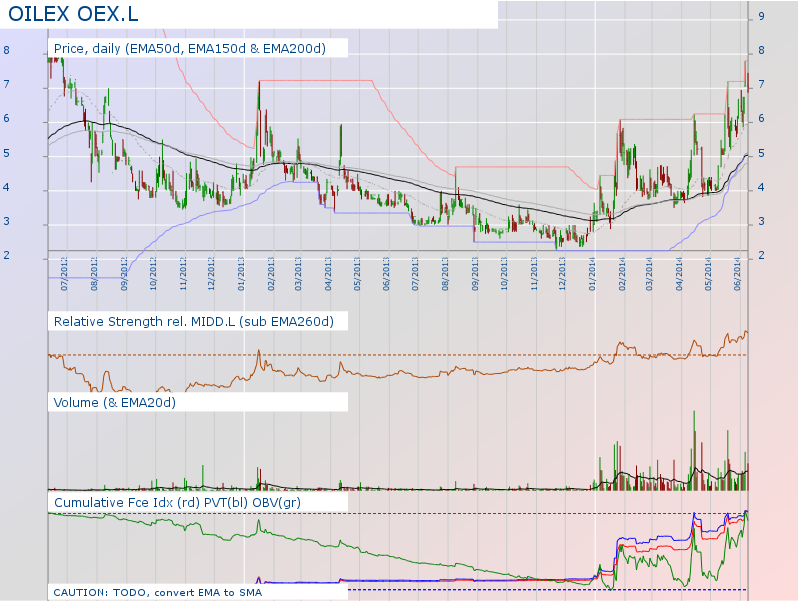This screenshot has height=602, width=800.
Task: Select the "10/2012" date axis label
Action: click(153, 274)
